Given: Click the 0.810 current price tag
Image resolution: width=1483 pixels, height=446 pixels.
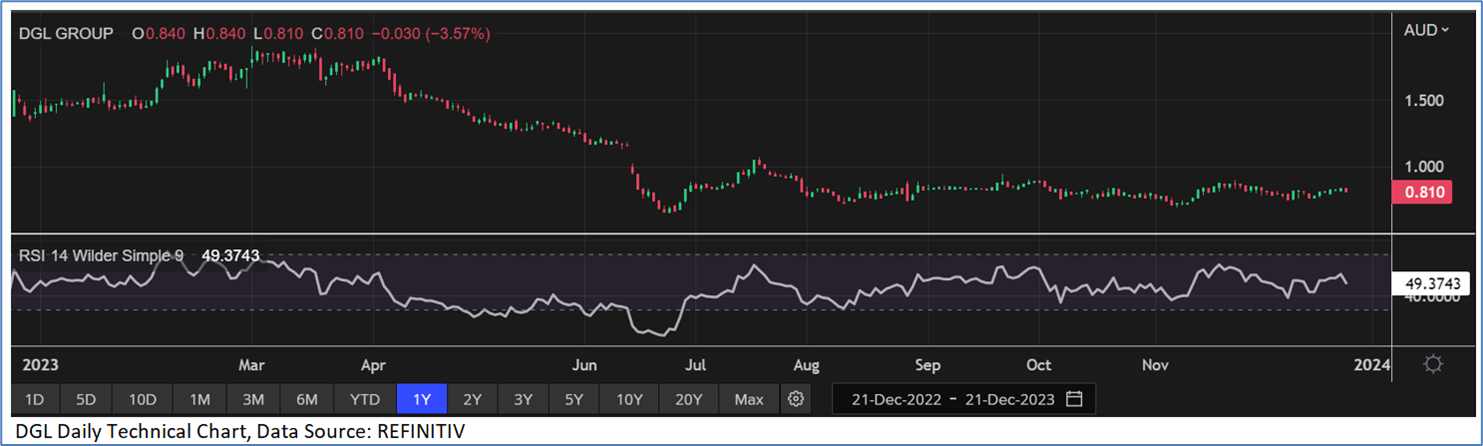Looking at the screenshot, I should point(1421,192).
